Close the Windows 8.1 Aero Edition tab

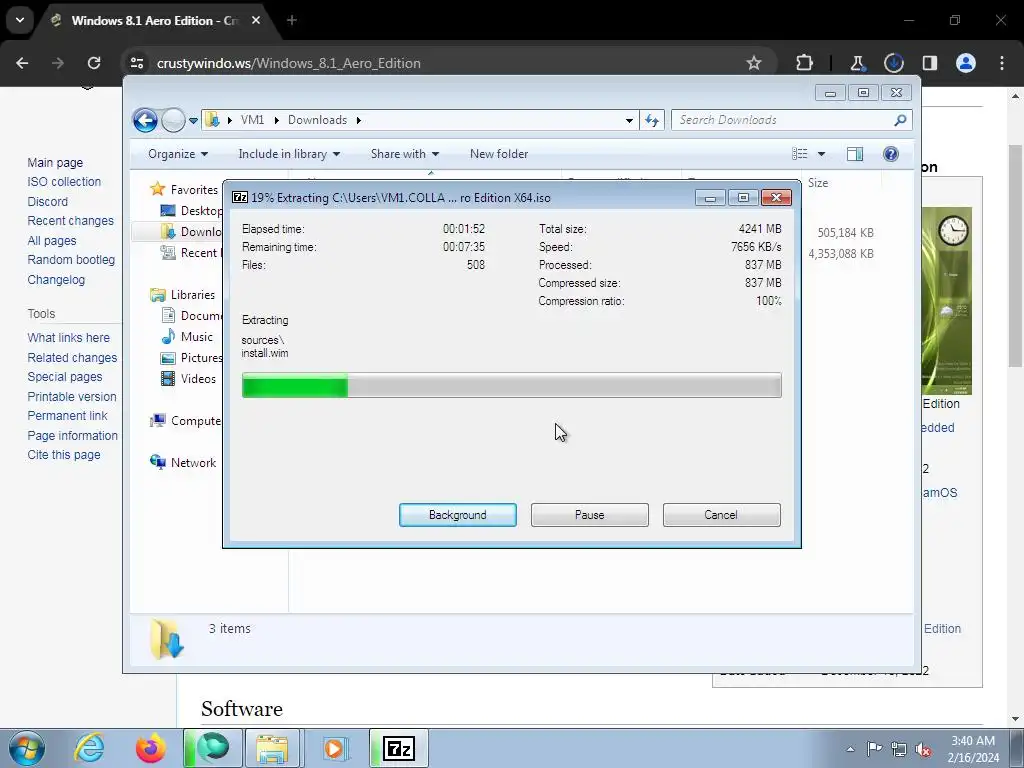(x=256, y=20)
